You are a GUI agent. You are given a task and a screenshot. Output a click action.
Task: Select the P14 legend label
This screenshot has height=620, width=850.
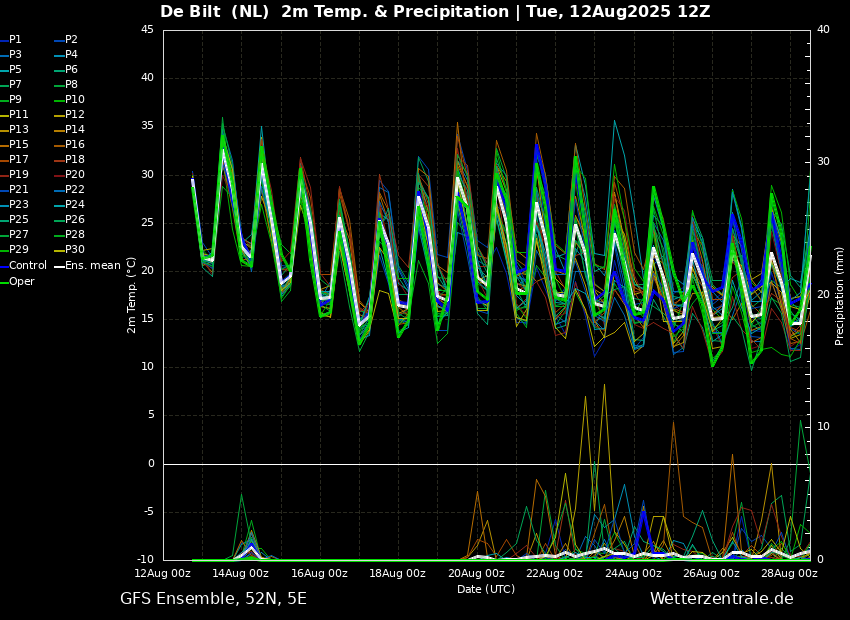75,130
